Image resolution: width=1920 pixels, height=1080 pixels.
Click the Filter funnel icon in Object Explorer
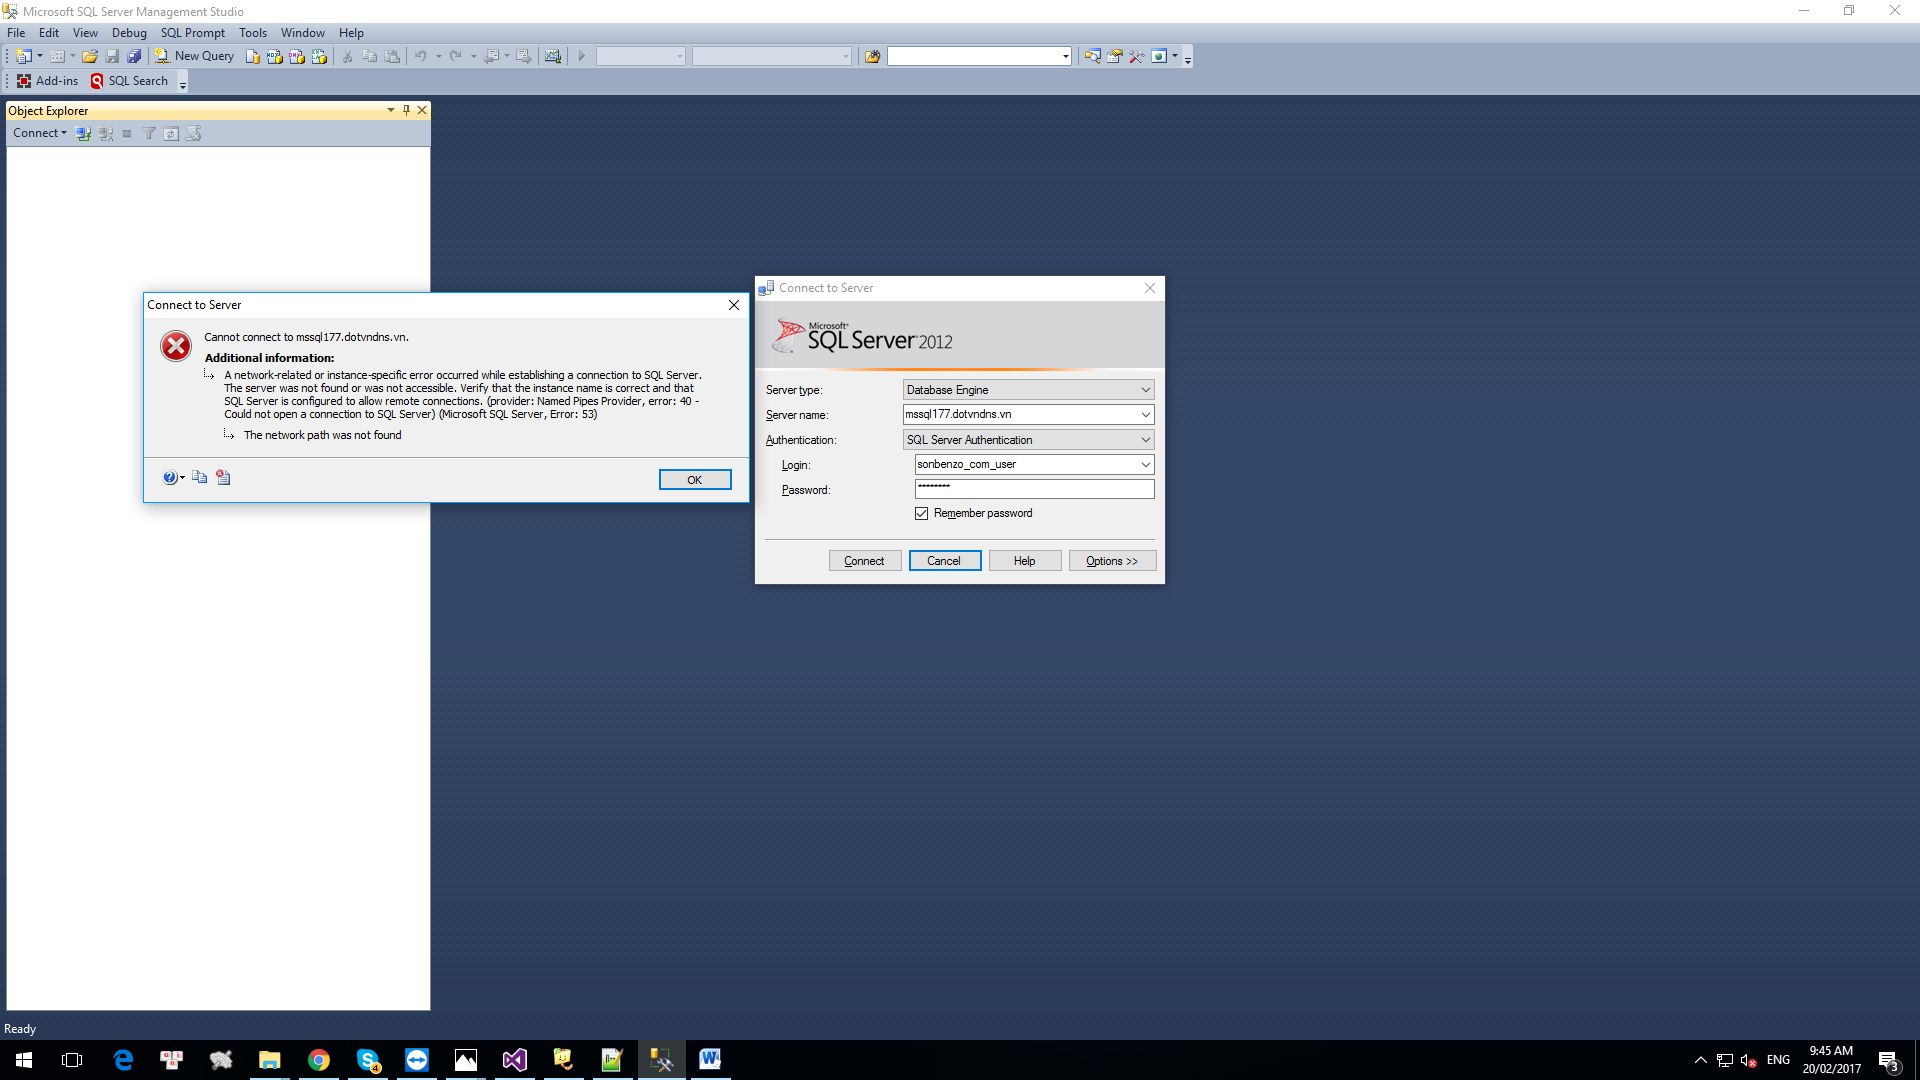[x=149, y=133]
